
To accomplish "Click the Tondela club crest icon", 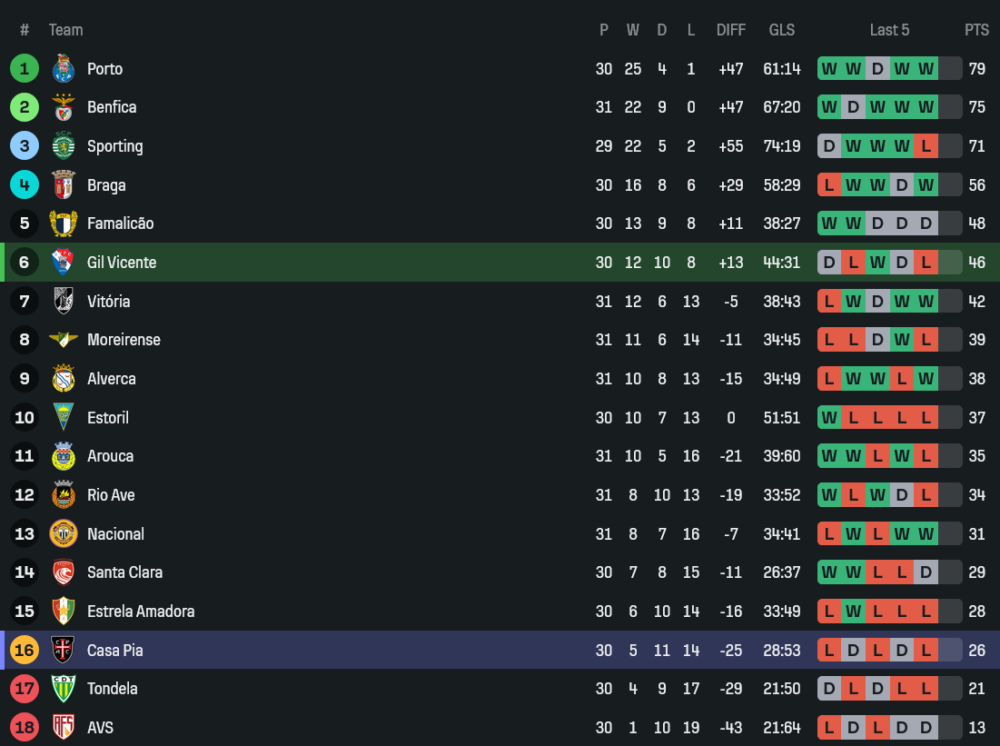I will [x=63, y=688].
